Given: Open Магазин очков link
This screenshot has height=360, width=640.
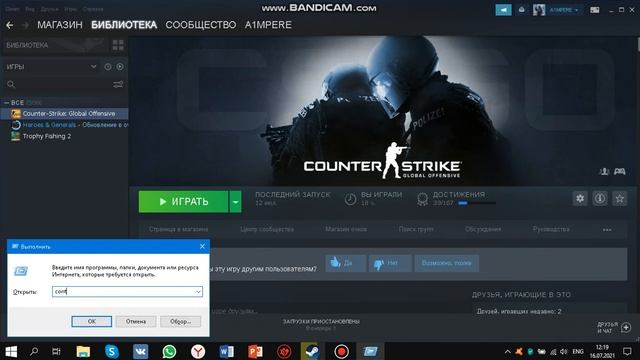Looking at the screenshot, I should [346, 229].
